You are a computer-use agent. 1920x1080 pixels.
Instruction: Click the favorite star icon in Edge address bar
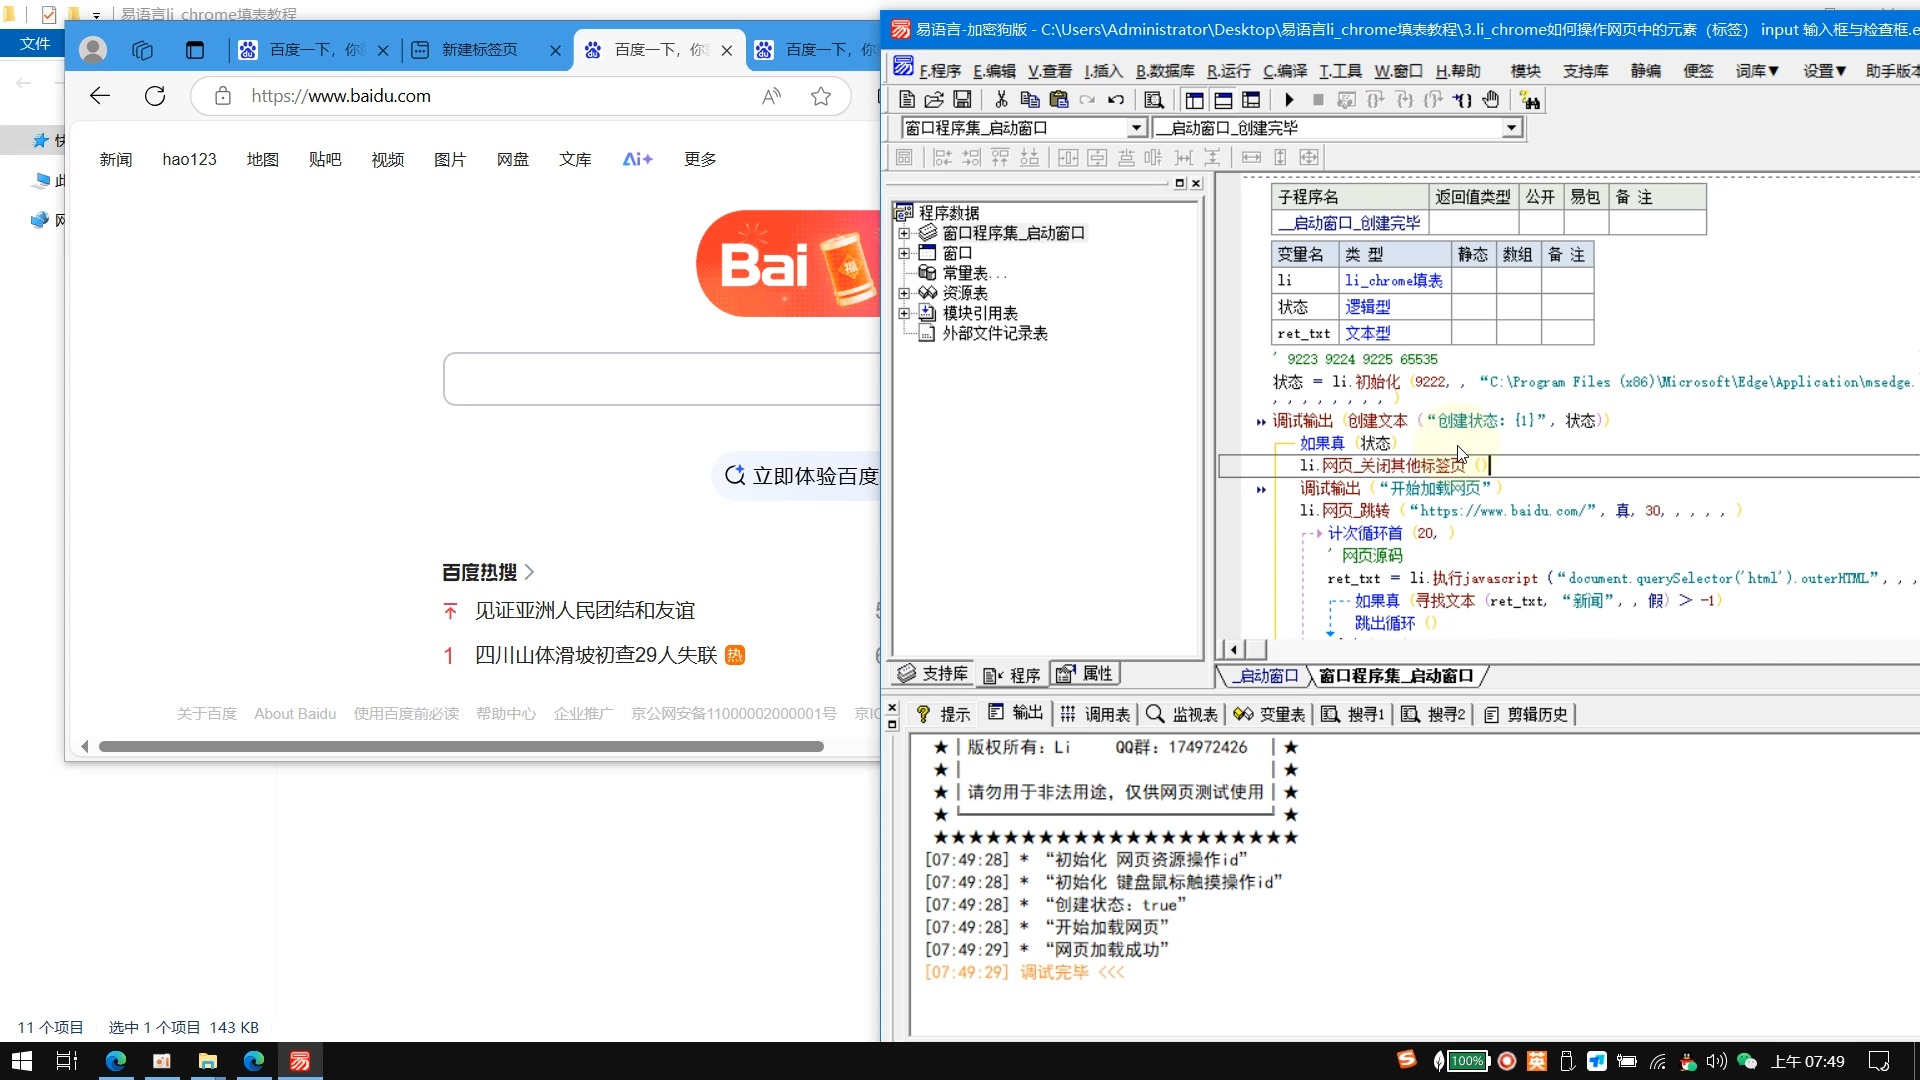pyautogui.click(x=821, y=96)
